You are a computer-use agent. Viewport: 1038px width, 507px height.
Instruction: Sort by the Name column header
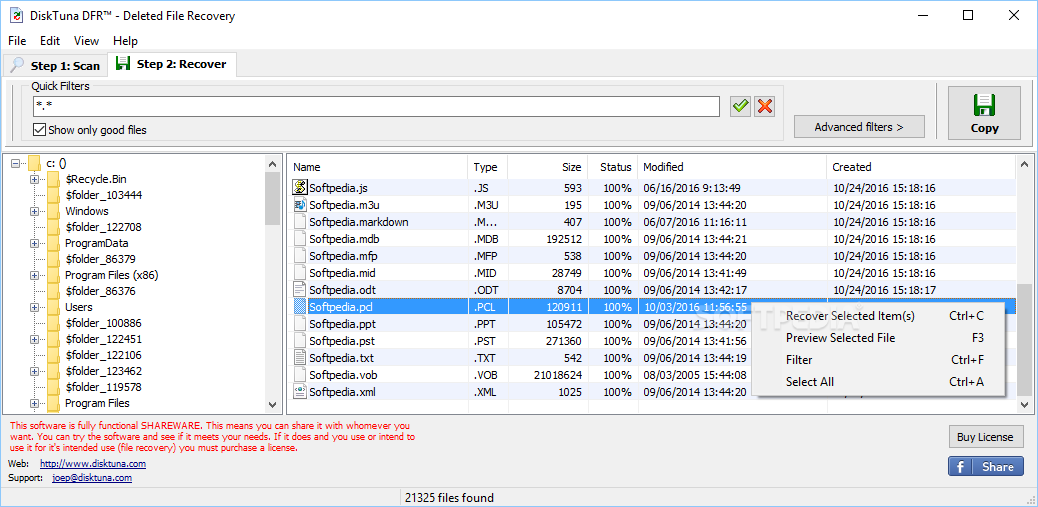point(377,167)
